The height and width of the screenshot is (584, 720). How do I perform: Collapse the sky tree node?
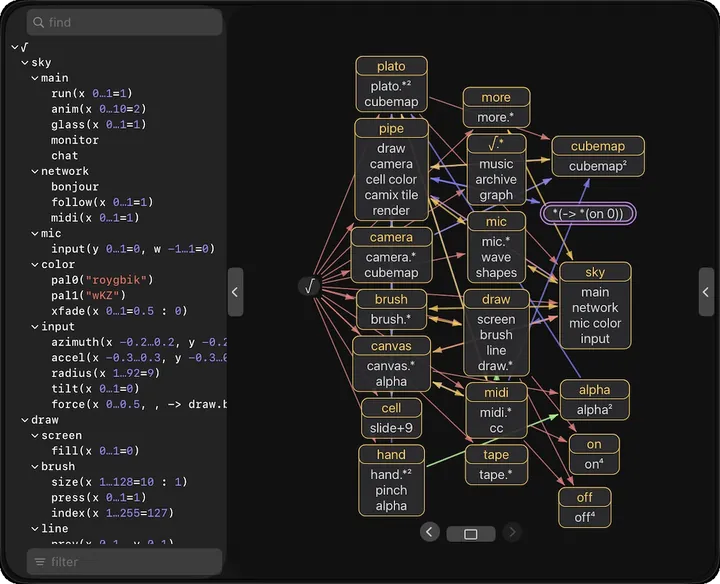pyautogui.click(x=24, y=62)
